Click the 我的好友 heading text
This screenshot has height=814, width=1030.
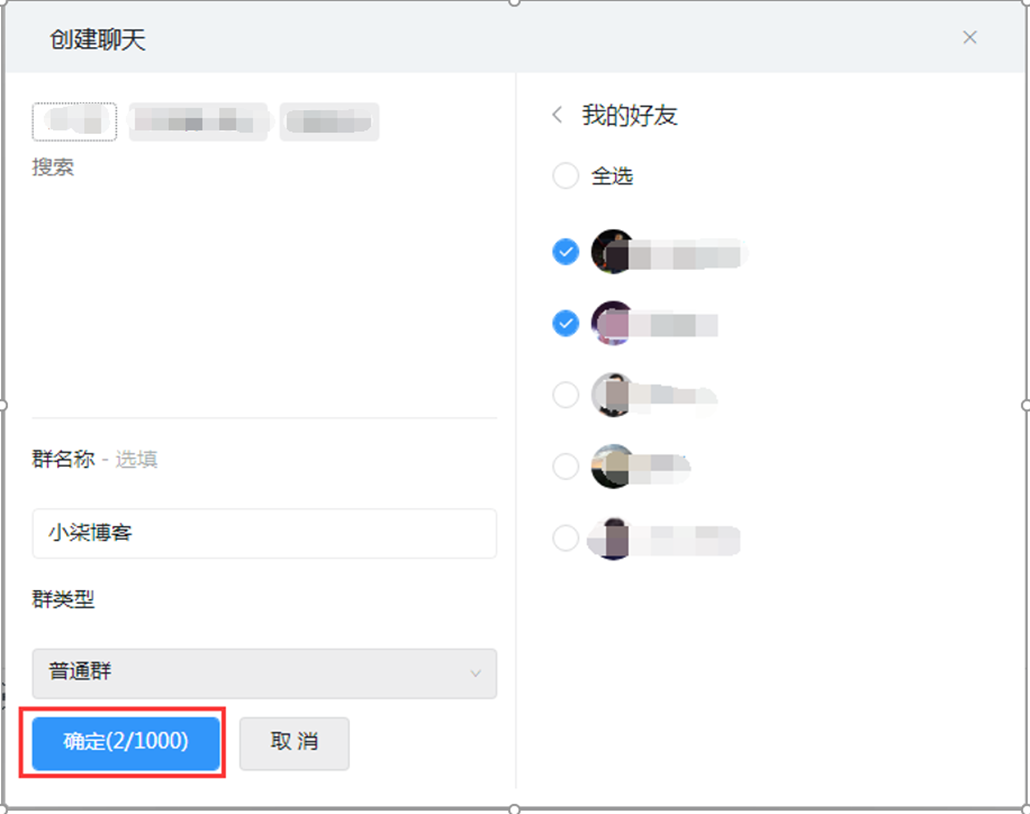point(629,116)
